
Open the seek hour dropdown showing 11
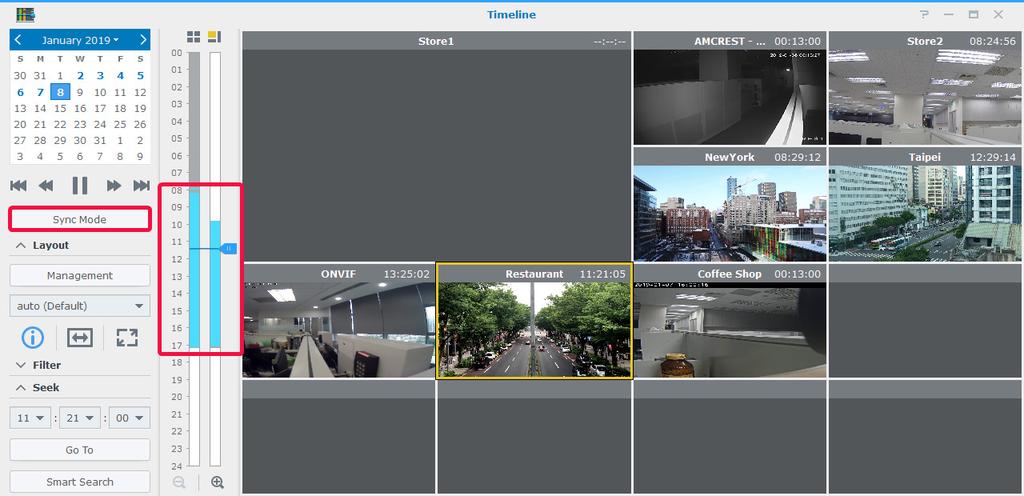point(30,418)
